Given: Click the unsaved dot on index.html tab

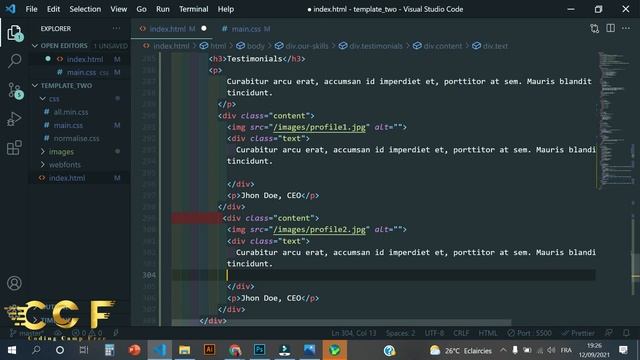Looking at the screenshot, I should point(204,29).
